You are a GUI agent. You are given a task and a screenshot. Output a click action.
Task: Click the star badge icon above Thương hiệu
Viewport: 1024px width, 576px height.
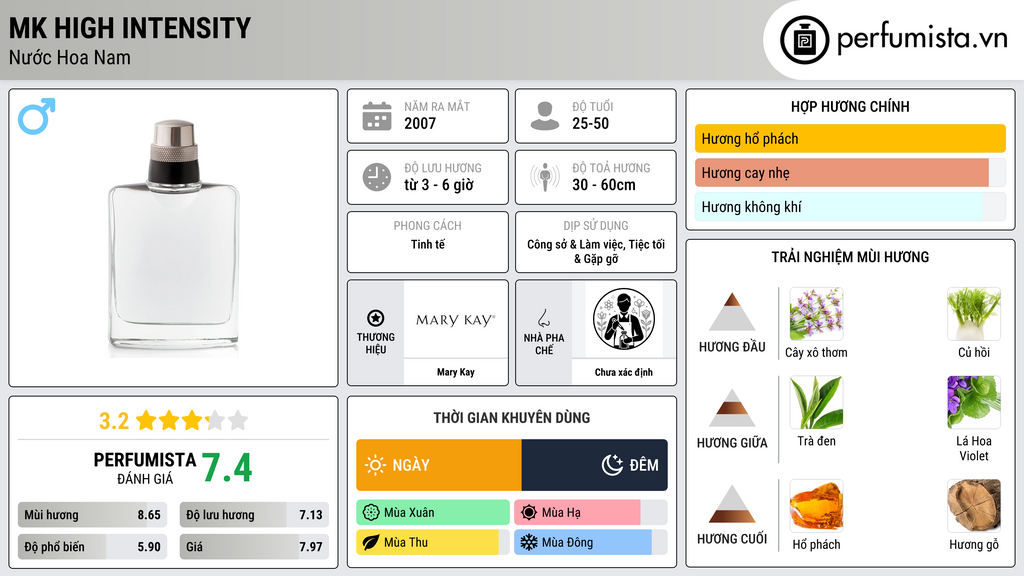coord(376,318)
